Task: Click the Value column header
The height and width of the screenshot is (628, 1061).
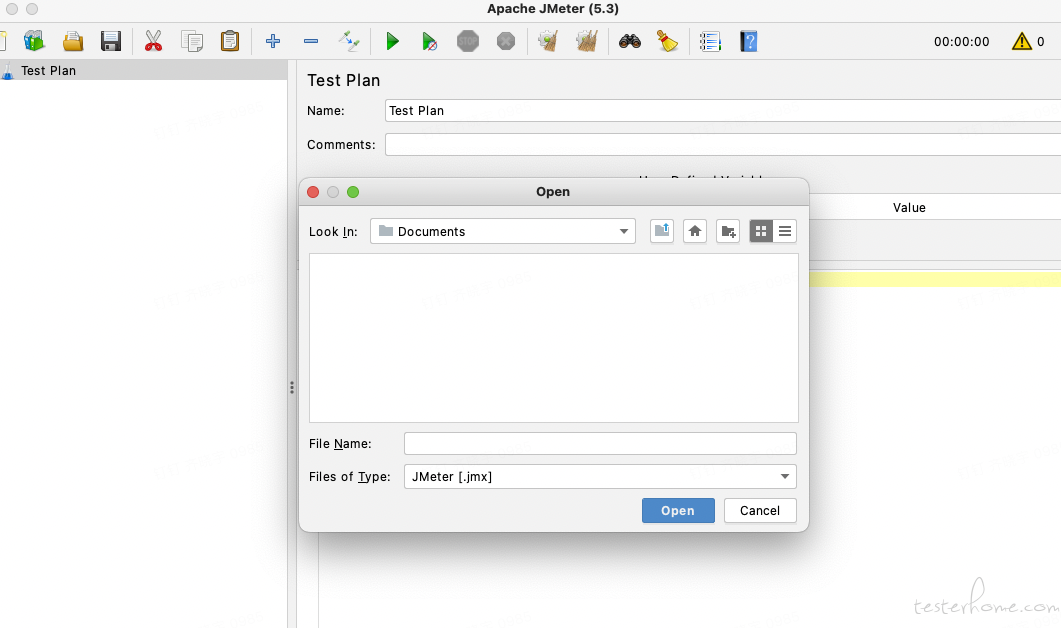Action: [909, 208]
